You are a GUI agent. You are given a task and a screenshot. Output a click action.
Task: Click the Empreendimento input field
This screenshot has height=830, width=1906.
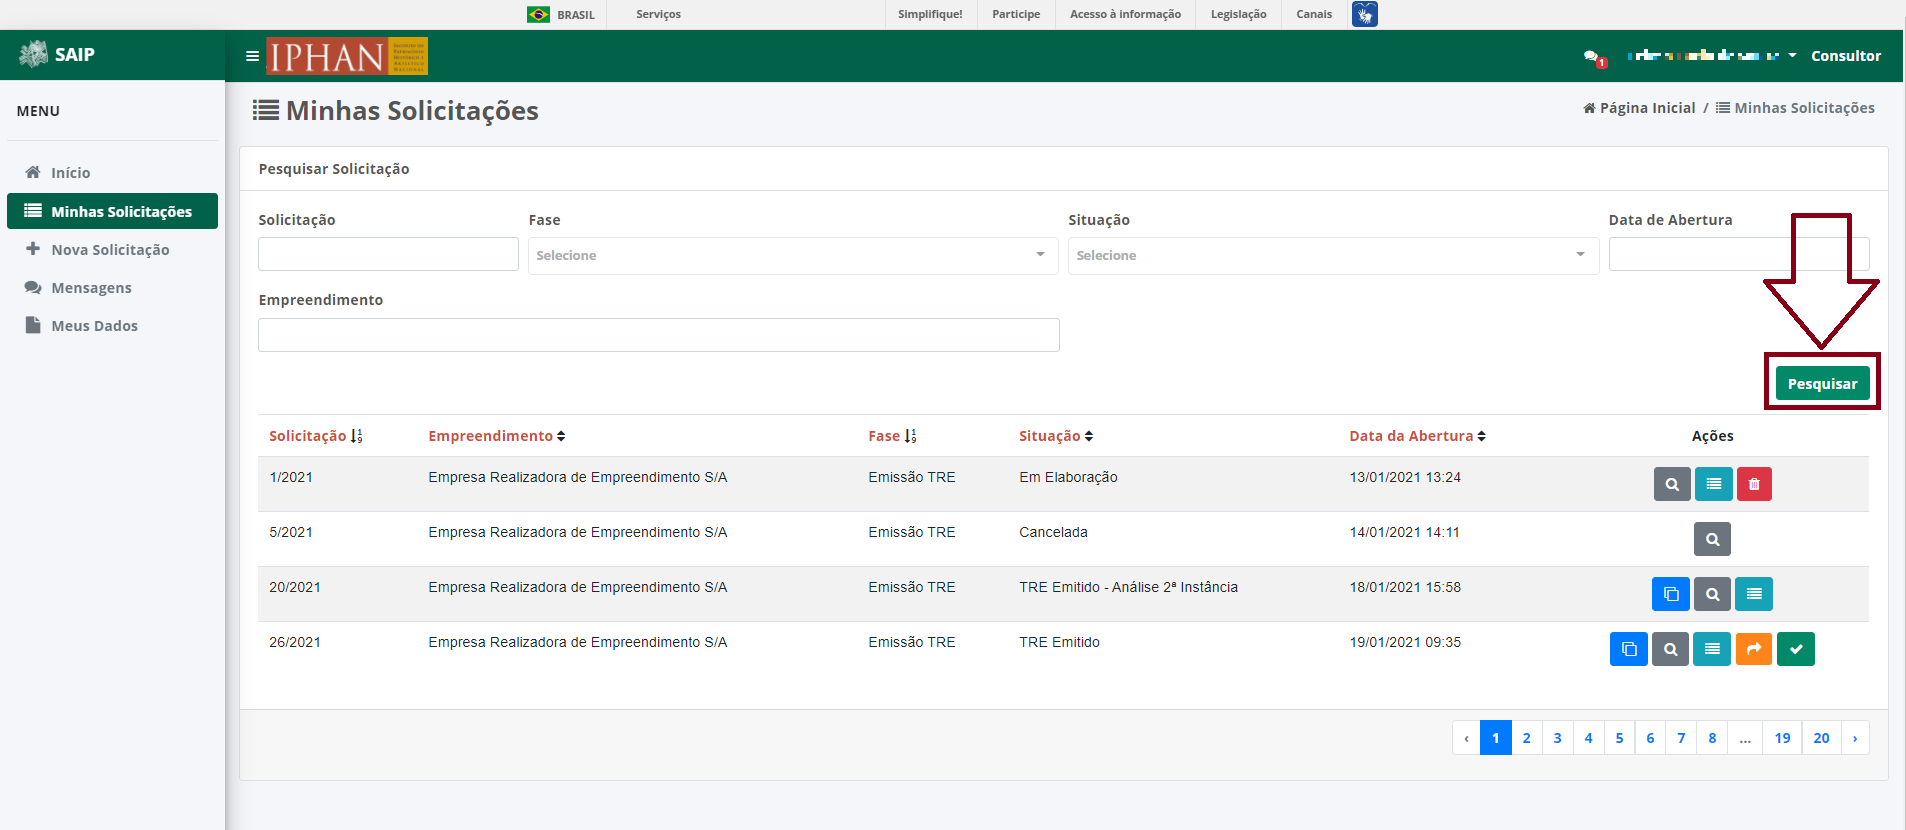[659, 335]
